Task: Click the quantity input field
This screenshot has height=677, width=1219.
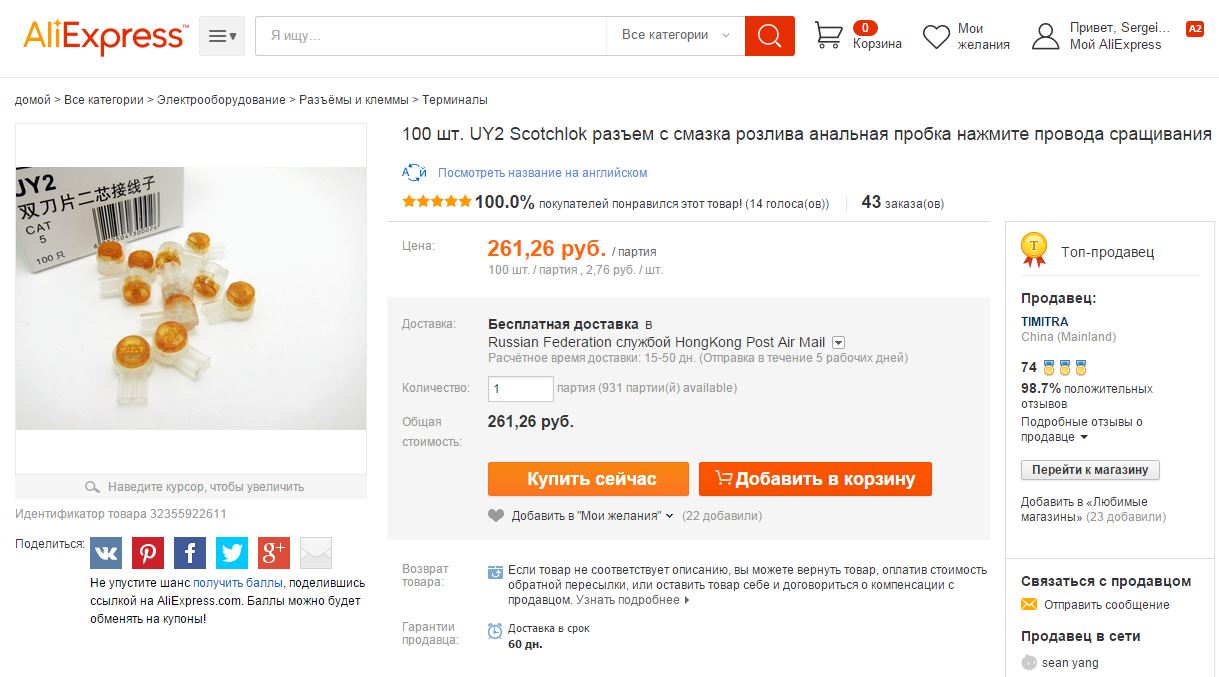Action: 520,388
